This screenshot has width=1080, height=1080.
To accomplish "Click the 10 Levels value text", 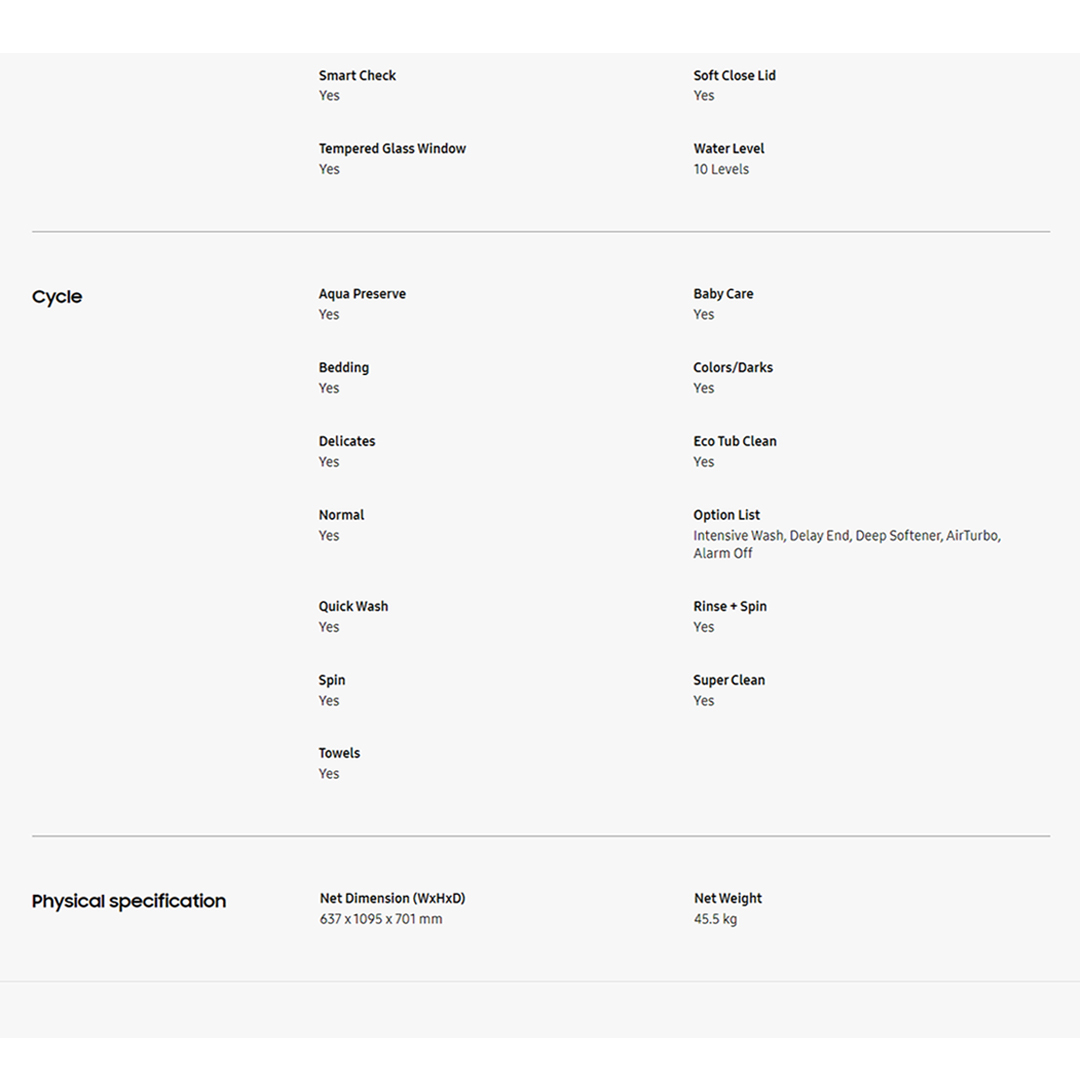I will point(721,169).
